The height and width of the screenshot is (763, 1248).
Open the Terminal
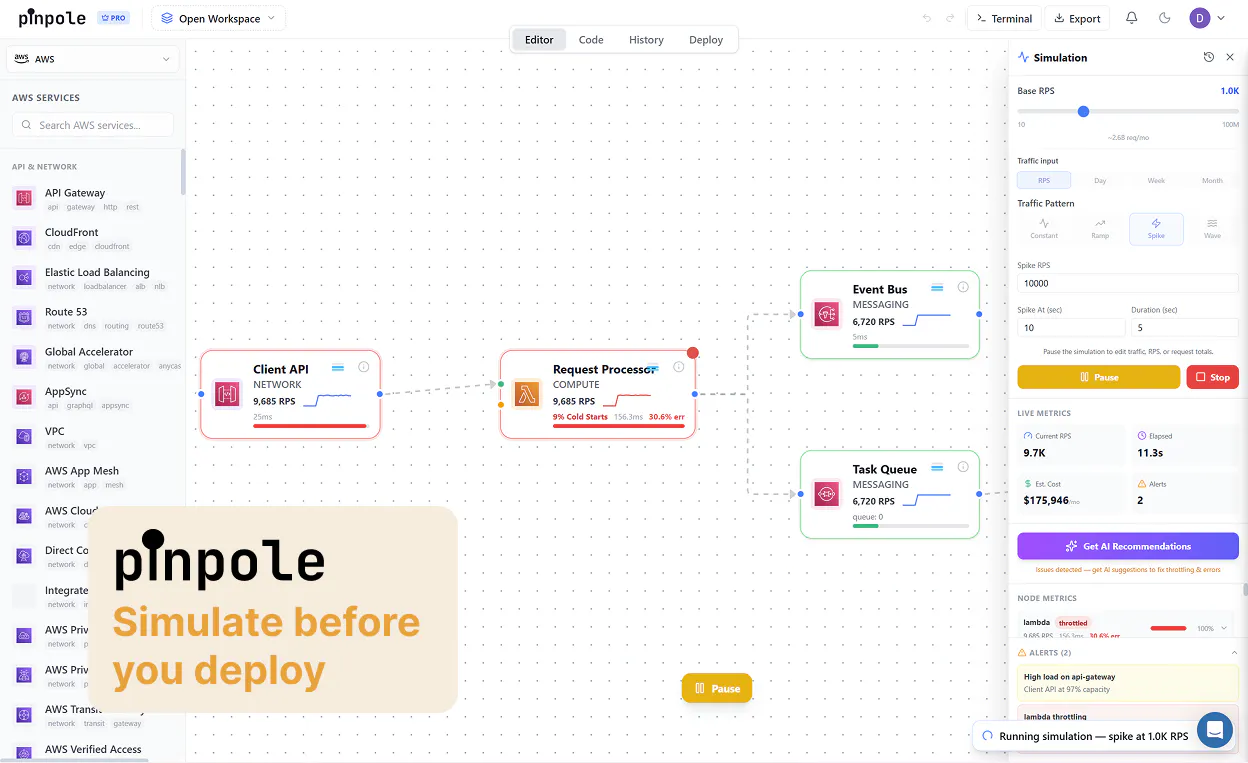(1004, 18)
